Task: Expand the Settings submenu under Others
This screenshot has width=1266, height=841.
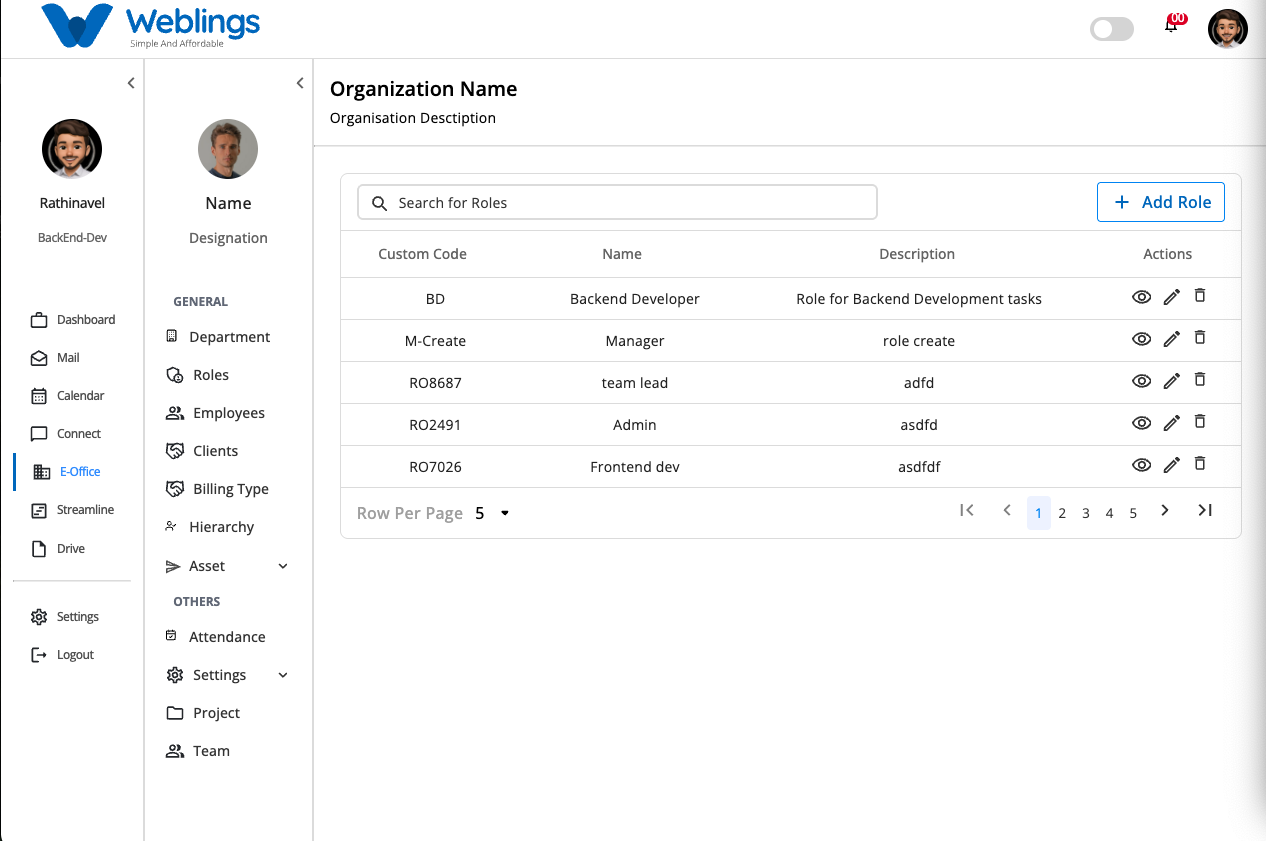Action: (x=283, y=675)
